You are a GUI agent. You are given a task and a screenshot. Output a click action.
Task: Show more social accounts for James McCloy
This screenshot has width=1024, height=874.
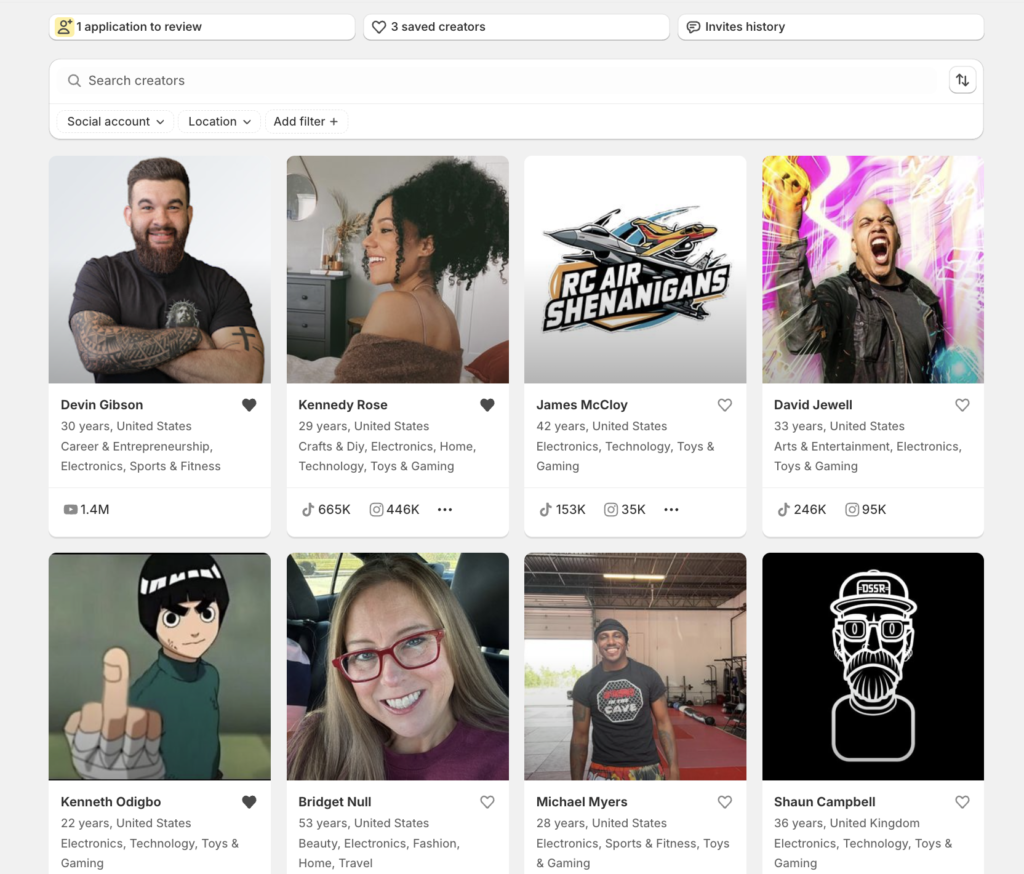pyautogui.click(x=671, y=510)
